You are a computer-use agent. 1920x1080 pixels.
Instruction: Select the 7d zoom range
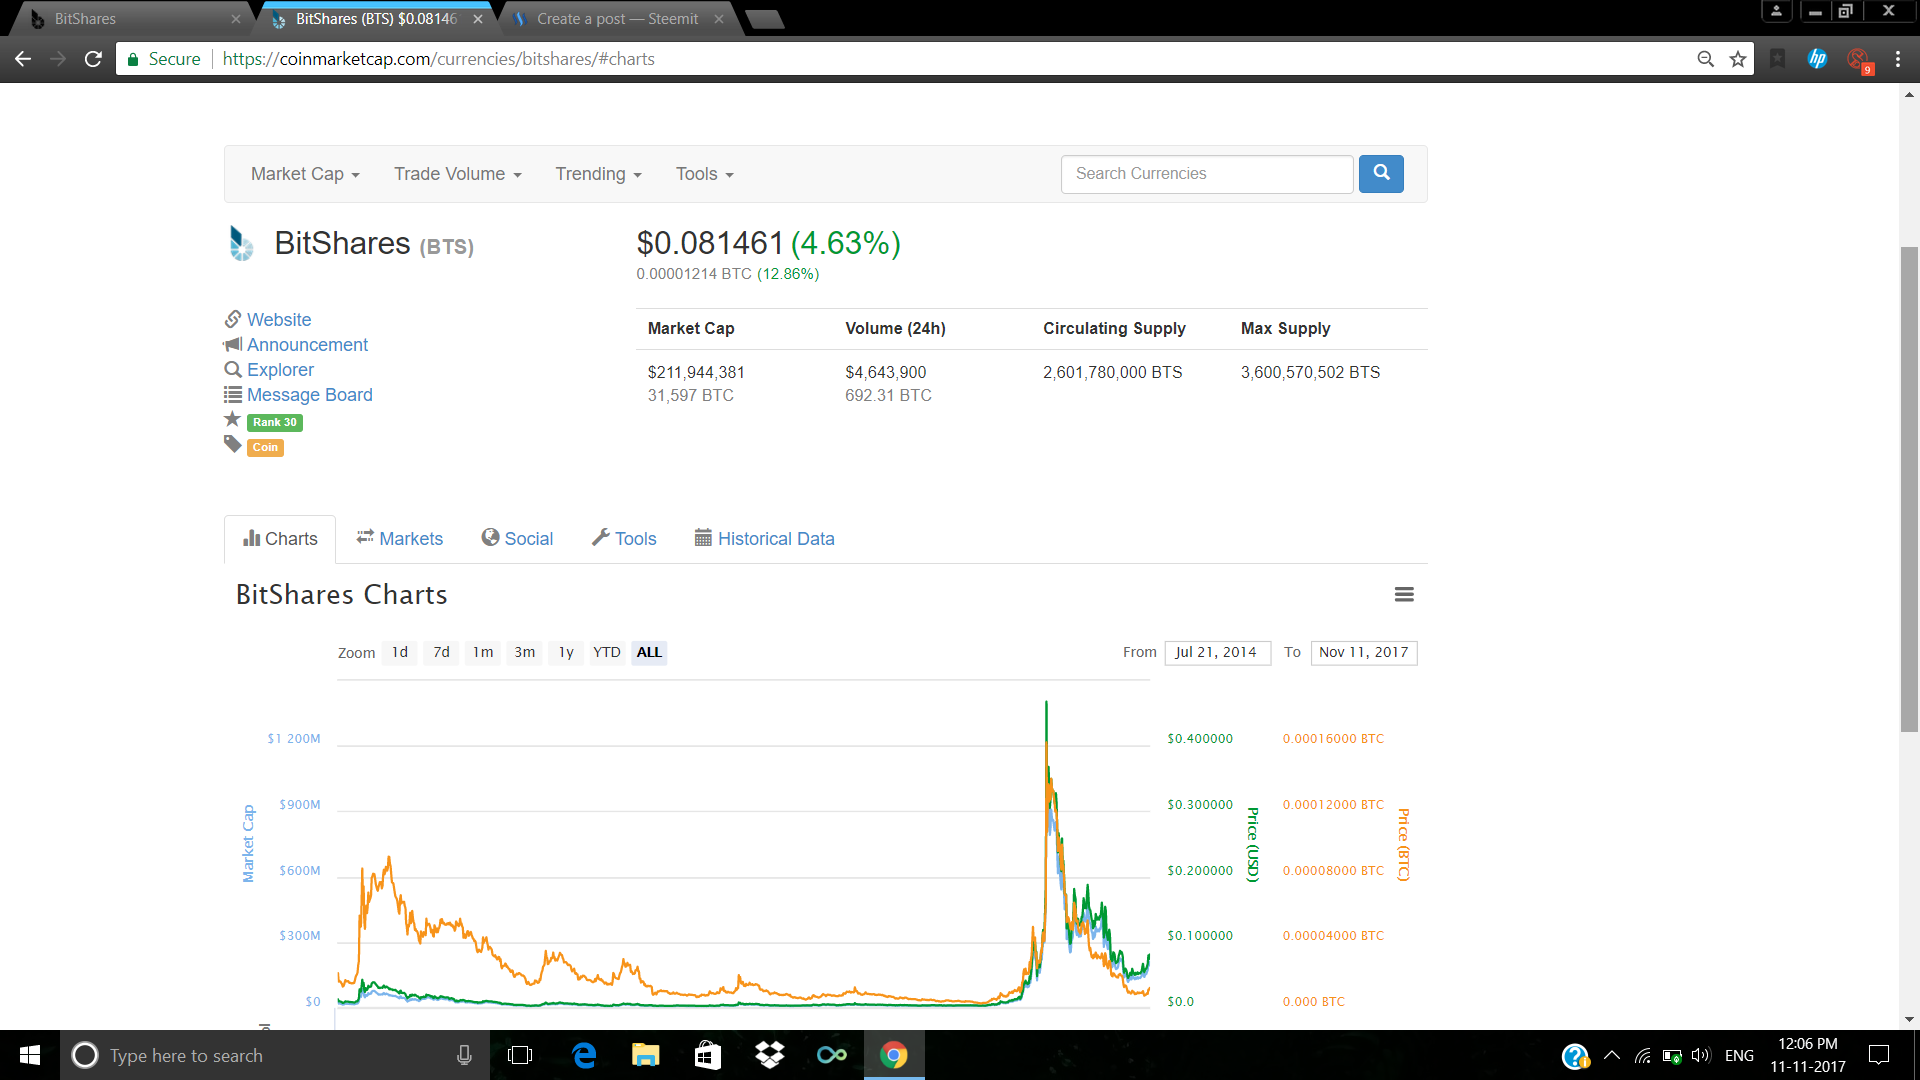click(x=441, y=652)
